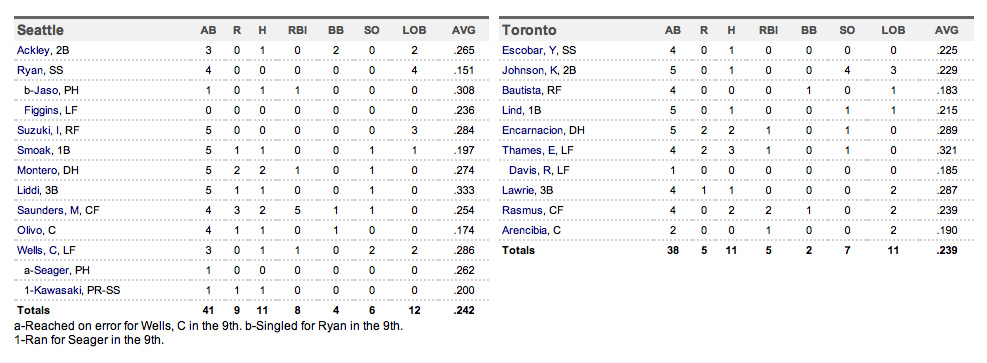Open Lawrie's player page
Viewport: 987px width, 363px height.
coord(518,191)
